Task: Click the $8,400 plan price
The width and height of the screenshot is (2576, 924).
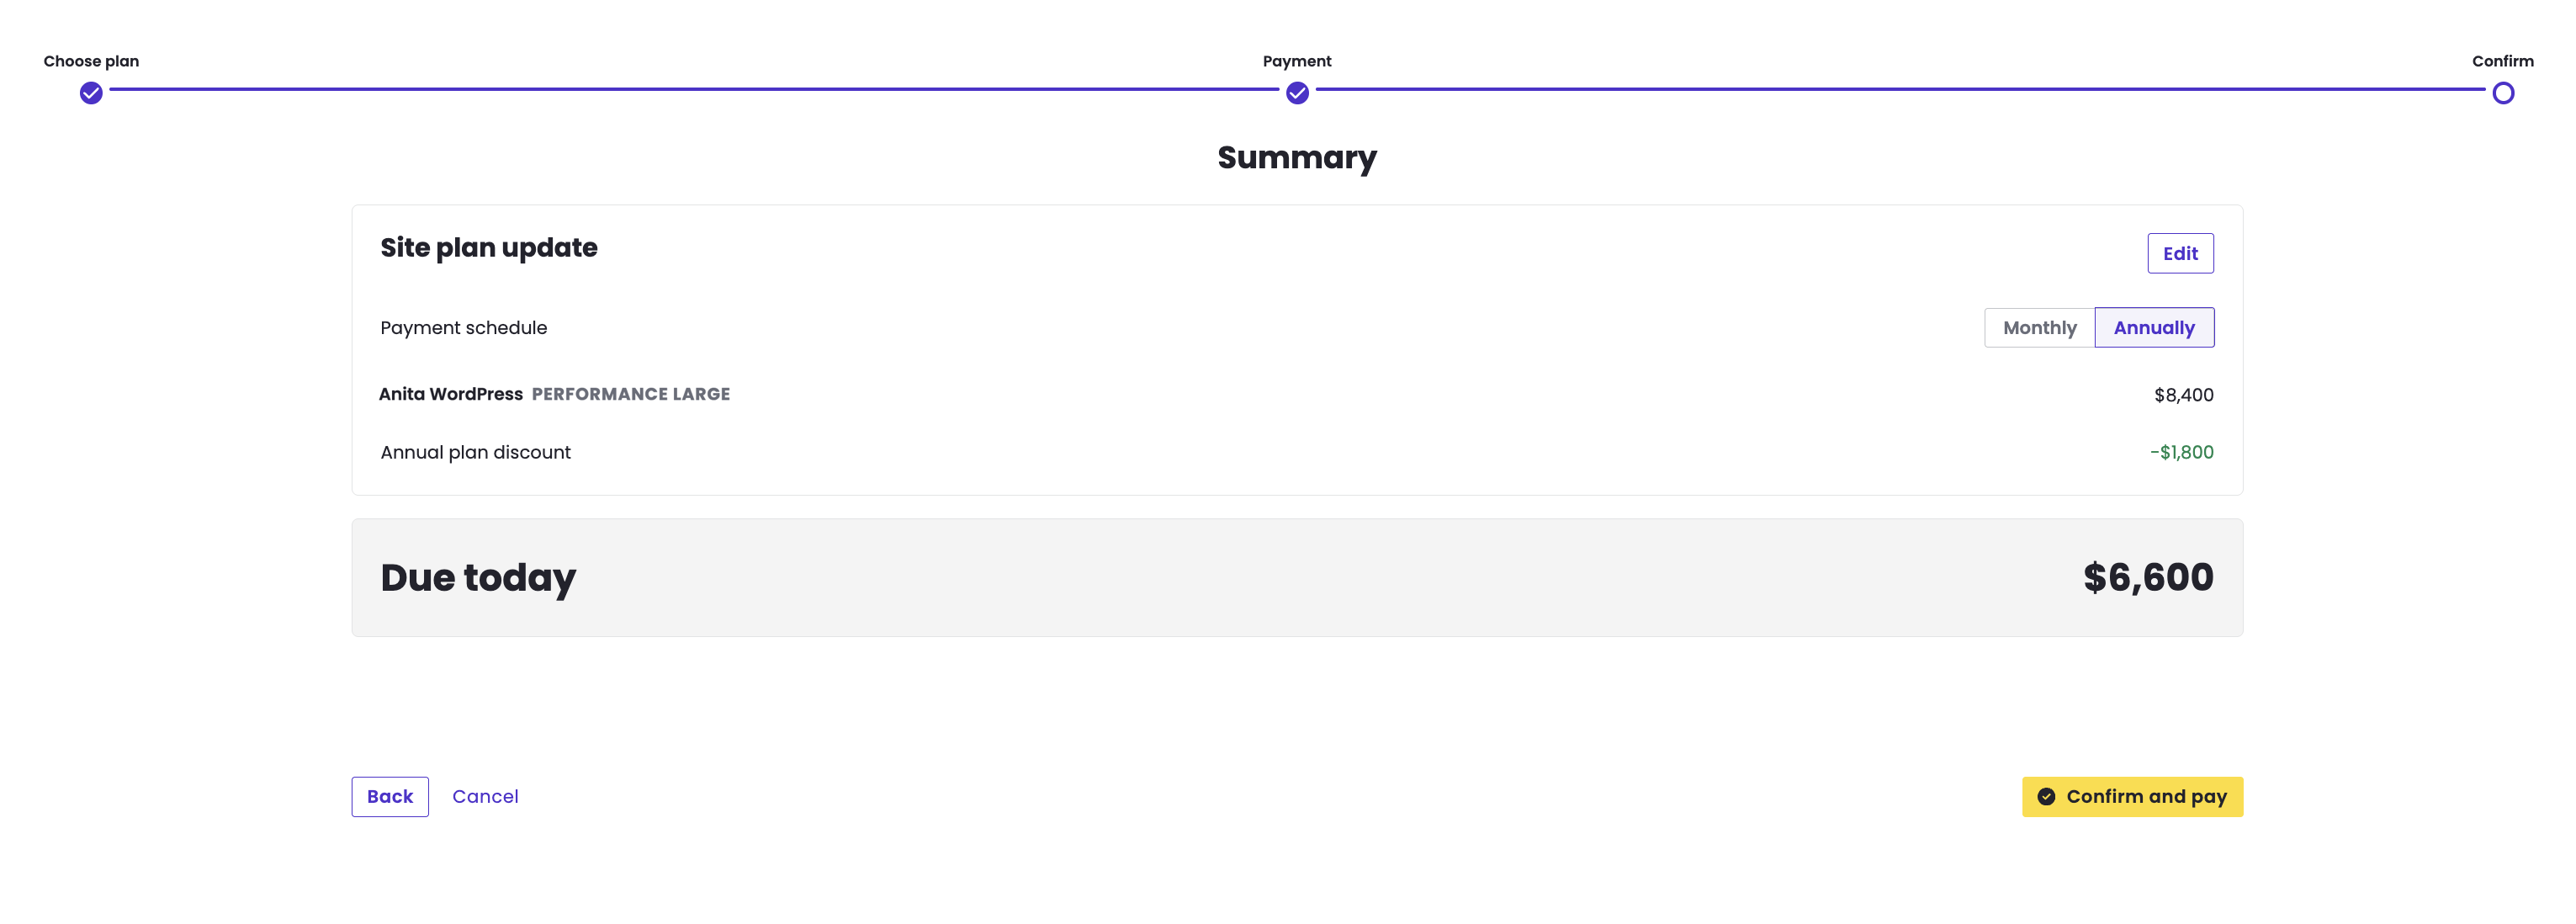Action: tap(2183, 395)
